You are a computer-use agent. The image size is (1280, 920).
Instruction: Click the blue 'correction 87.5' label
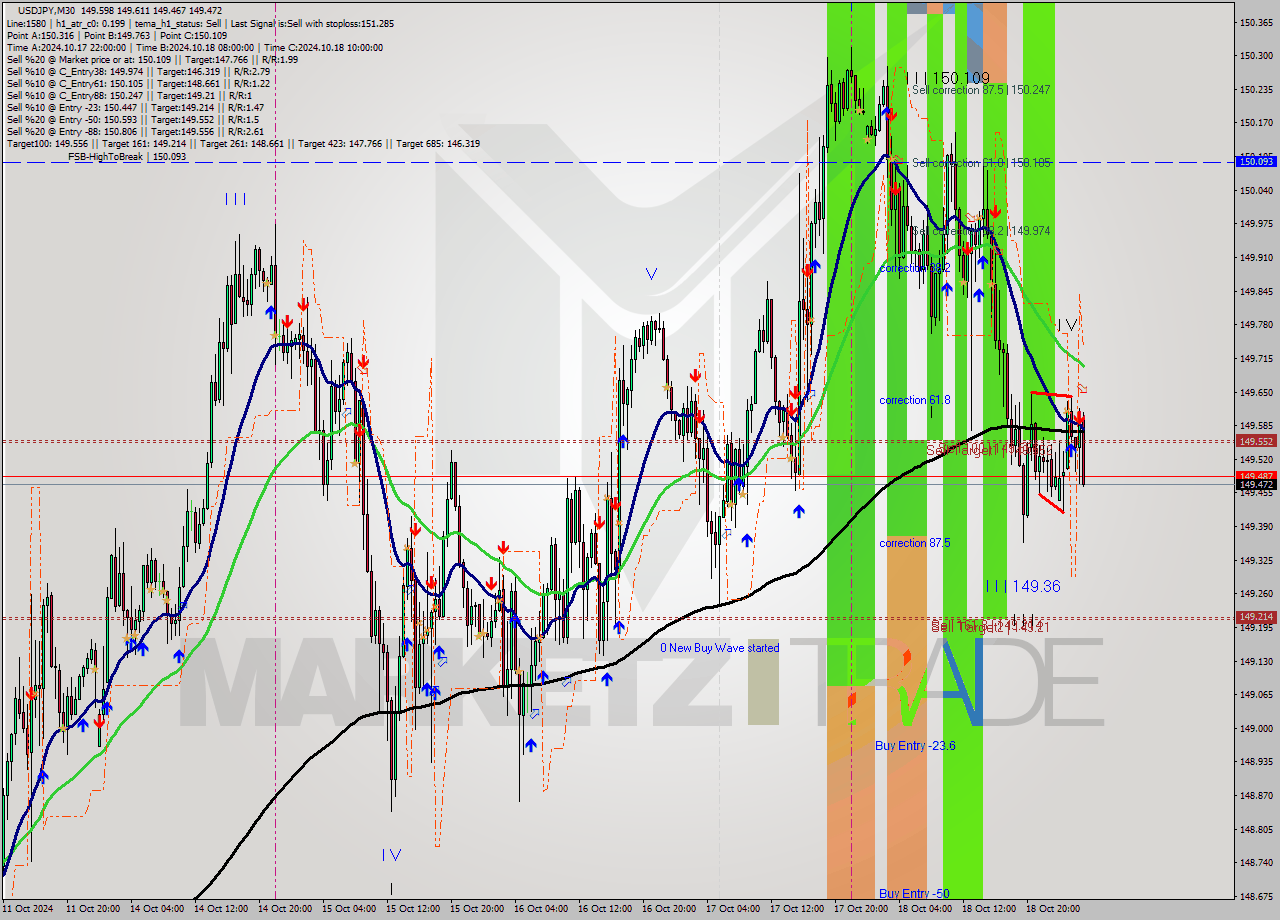tap(915, 543)
